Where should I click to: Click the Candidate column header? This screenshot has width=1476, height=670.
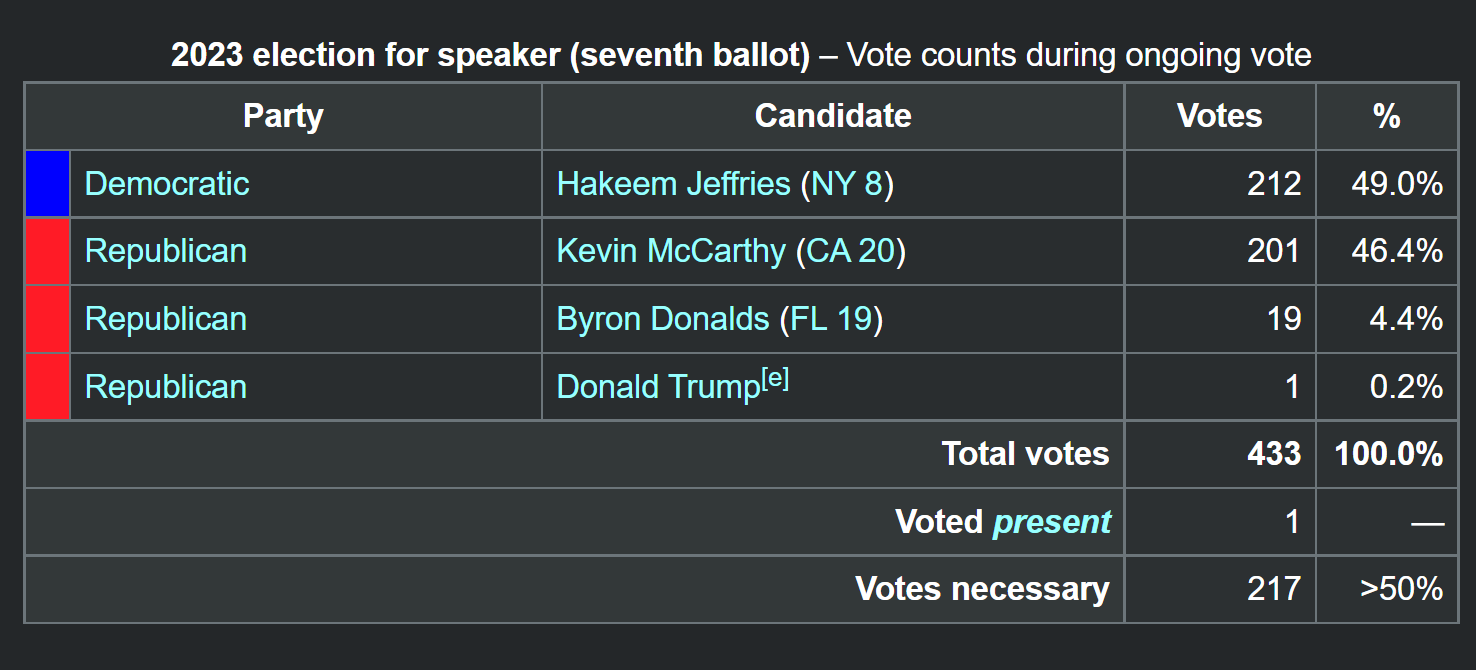(x=832, y=116)
